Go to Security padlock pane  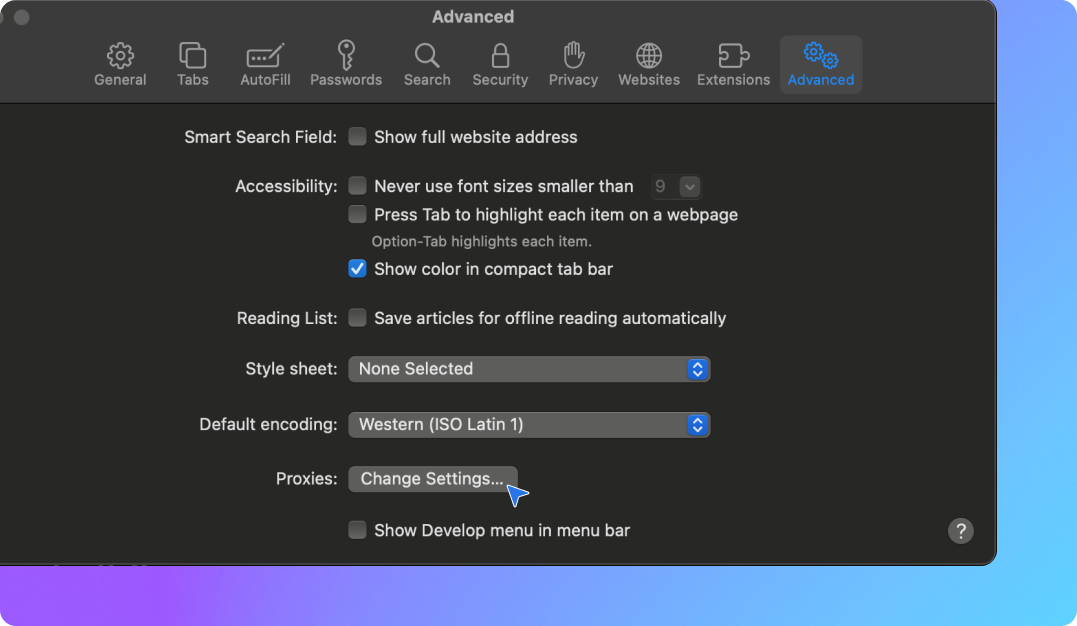500,56
